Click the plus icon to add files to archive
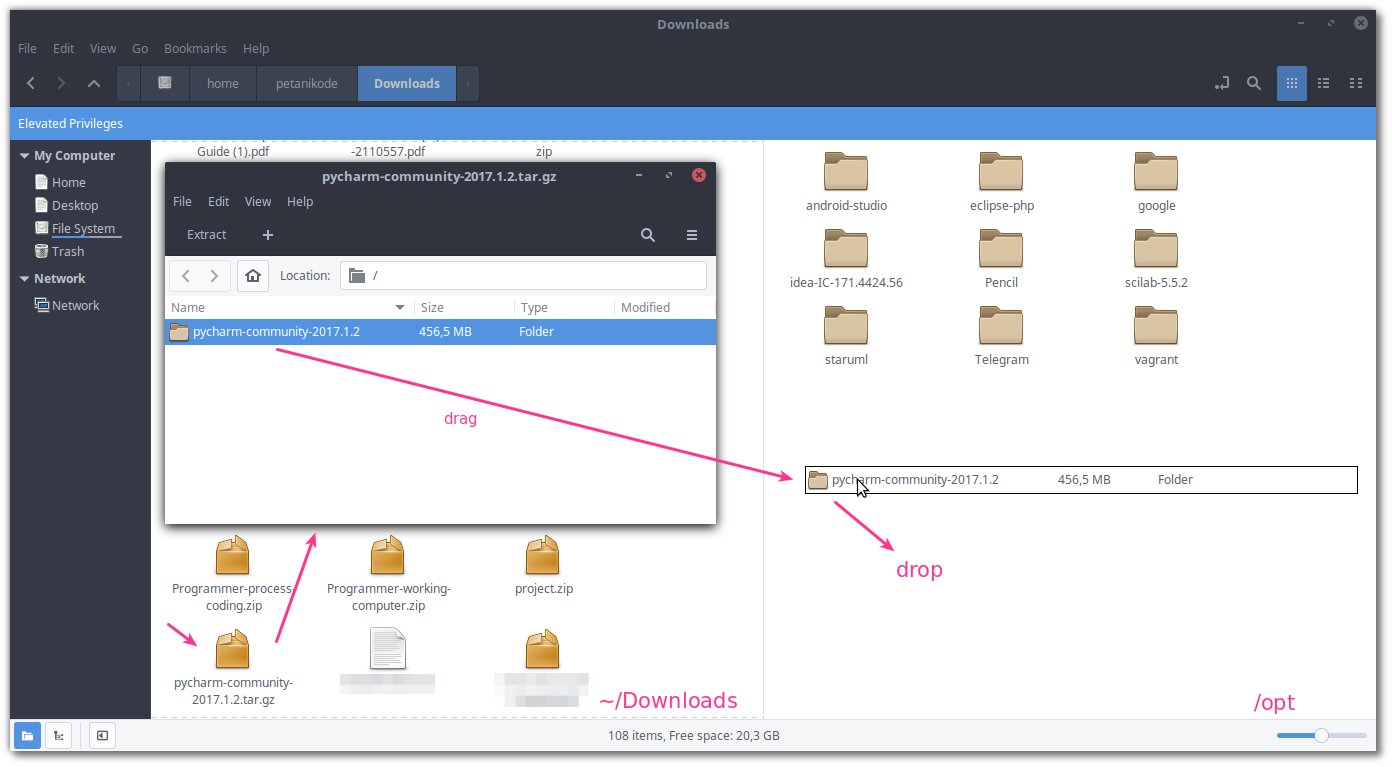The height and width of the screenshot is (767, 1392). pos(267,234)
